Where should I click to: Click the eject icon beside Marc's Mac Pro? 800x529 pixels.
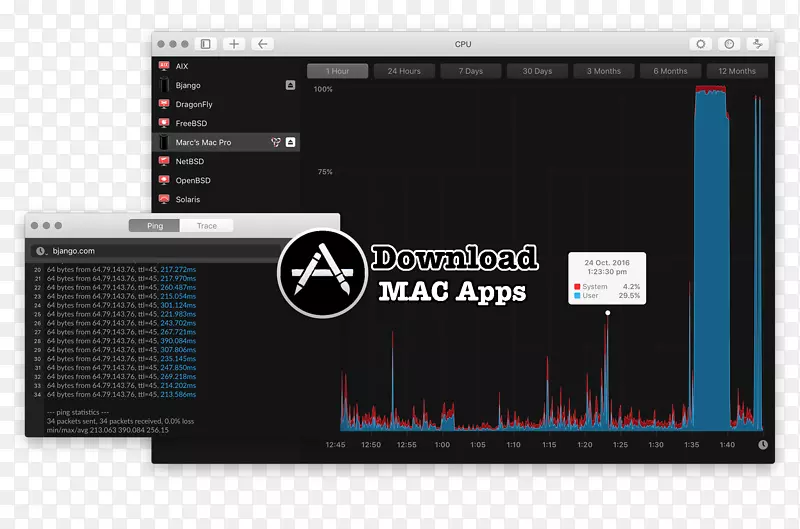tap(290, 143)
